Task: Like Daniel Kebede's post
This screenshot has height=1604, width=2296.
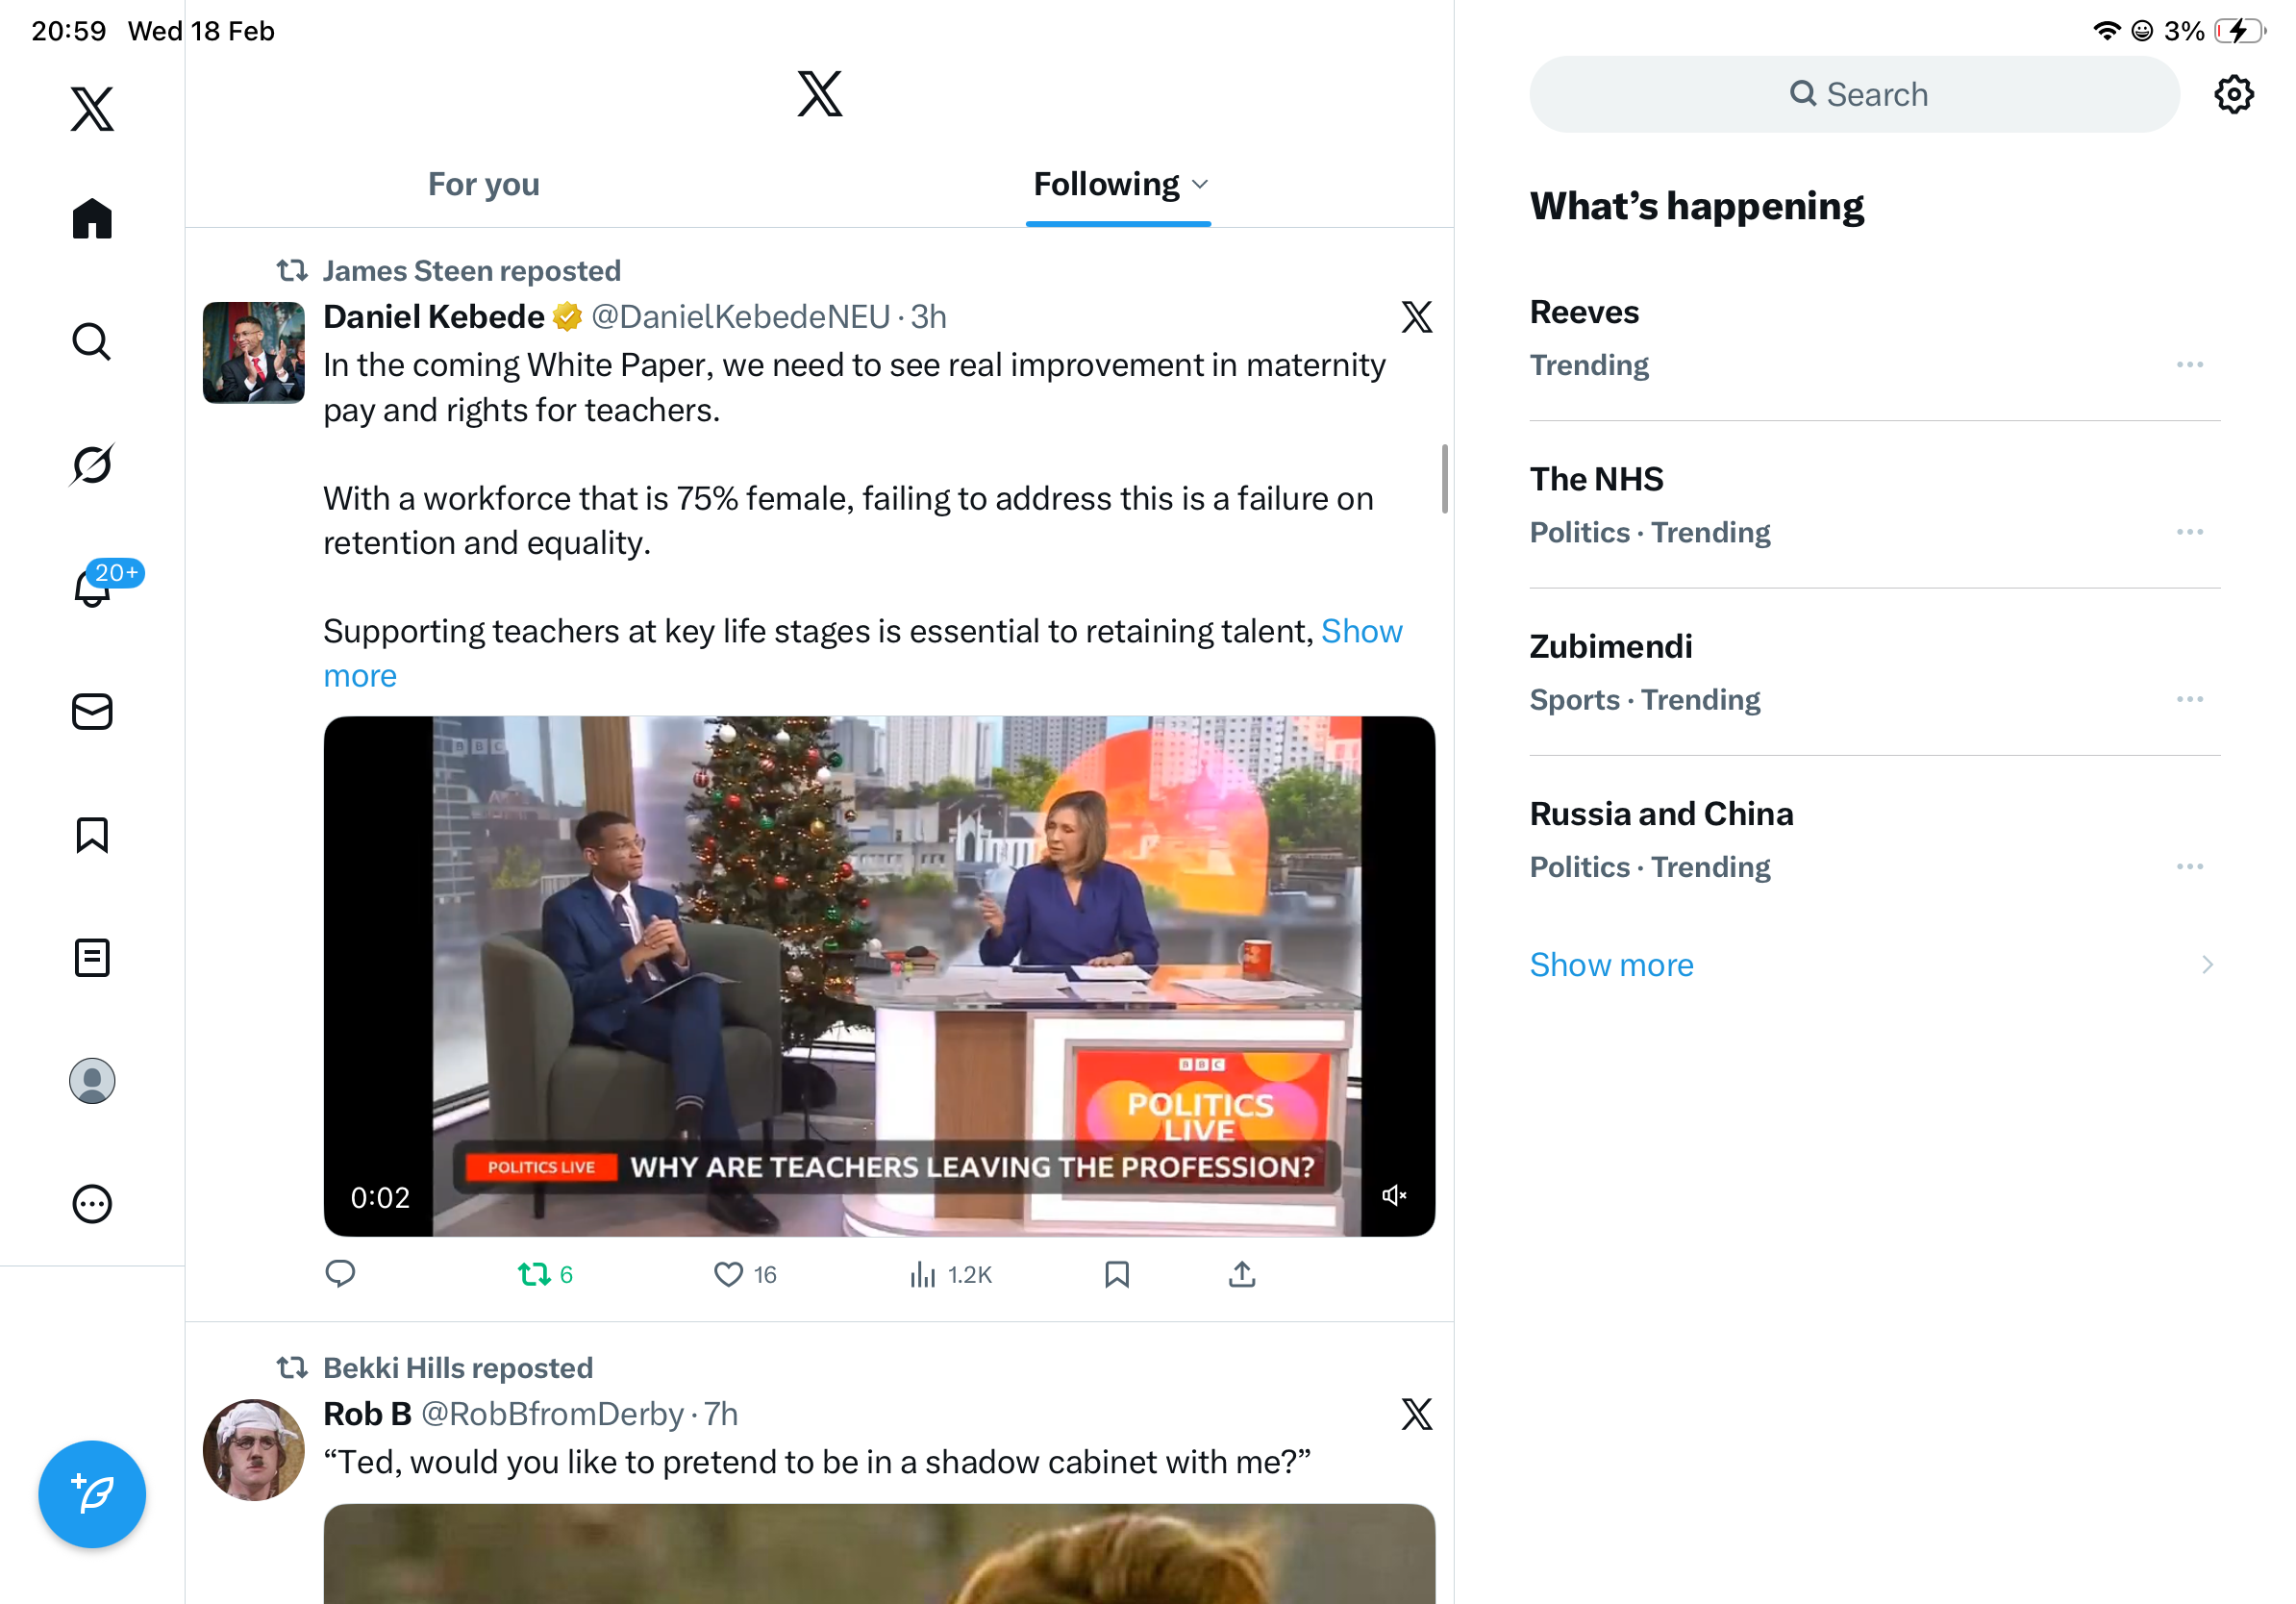Action: (x=728, y=1274)
